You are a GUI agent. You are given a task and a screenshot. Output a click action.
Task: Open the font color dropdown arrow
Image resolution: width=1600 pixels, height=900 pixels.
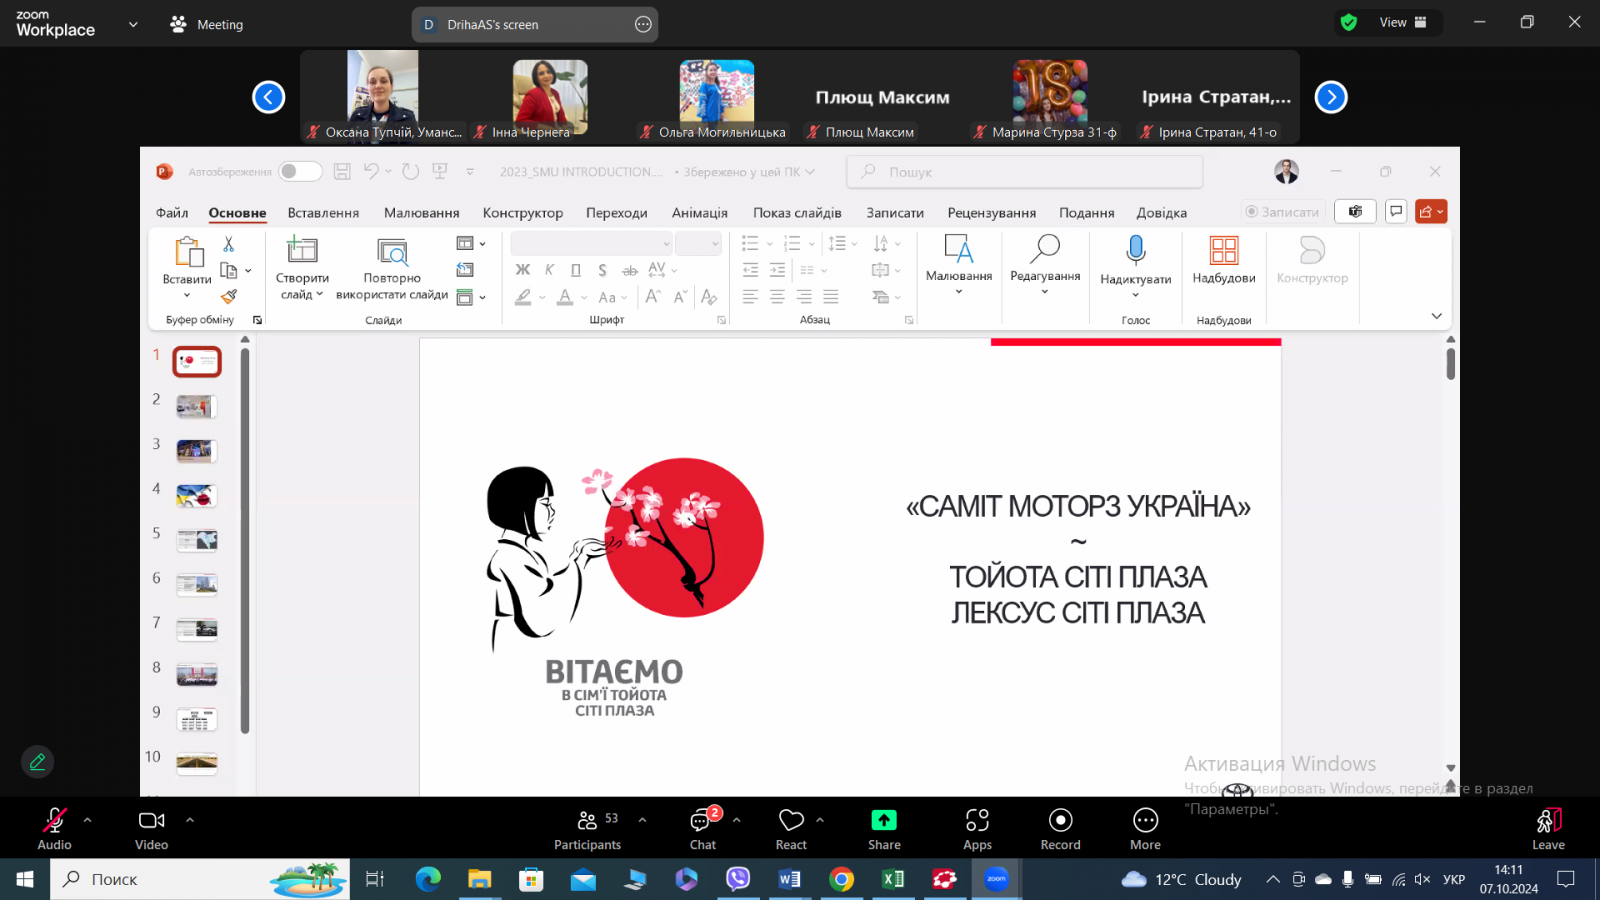[584, 298]
